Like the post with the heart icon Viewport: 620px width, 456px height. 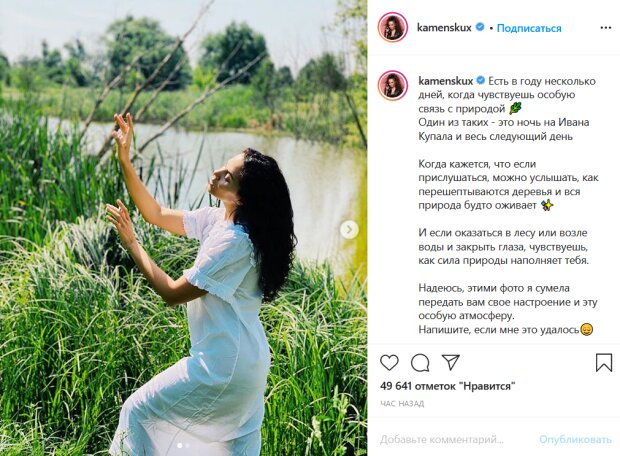pyautogui.click(x=389, y=362)
